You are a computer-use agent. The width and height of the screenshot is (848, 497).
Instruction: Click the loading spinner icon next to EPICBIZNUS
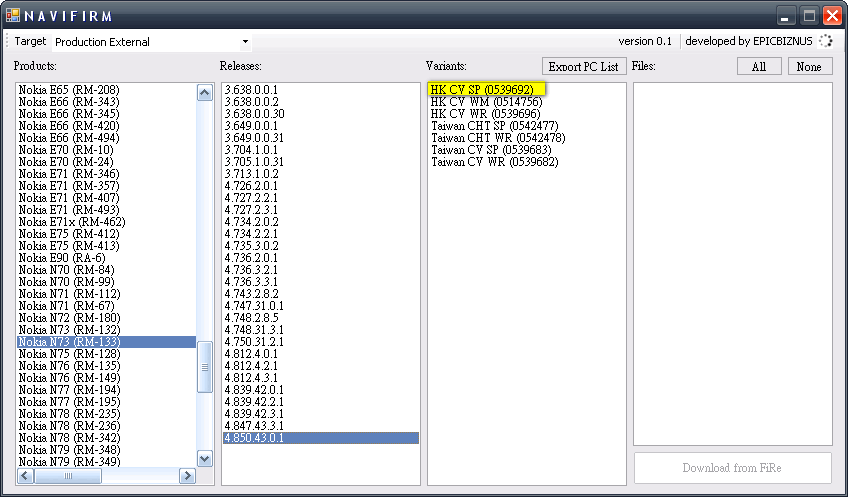(825, 41)
